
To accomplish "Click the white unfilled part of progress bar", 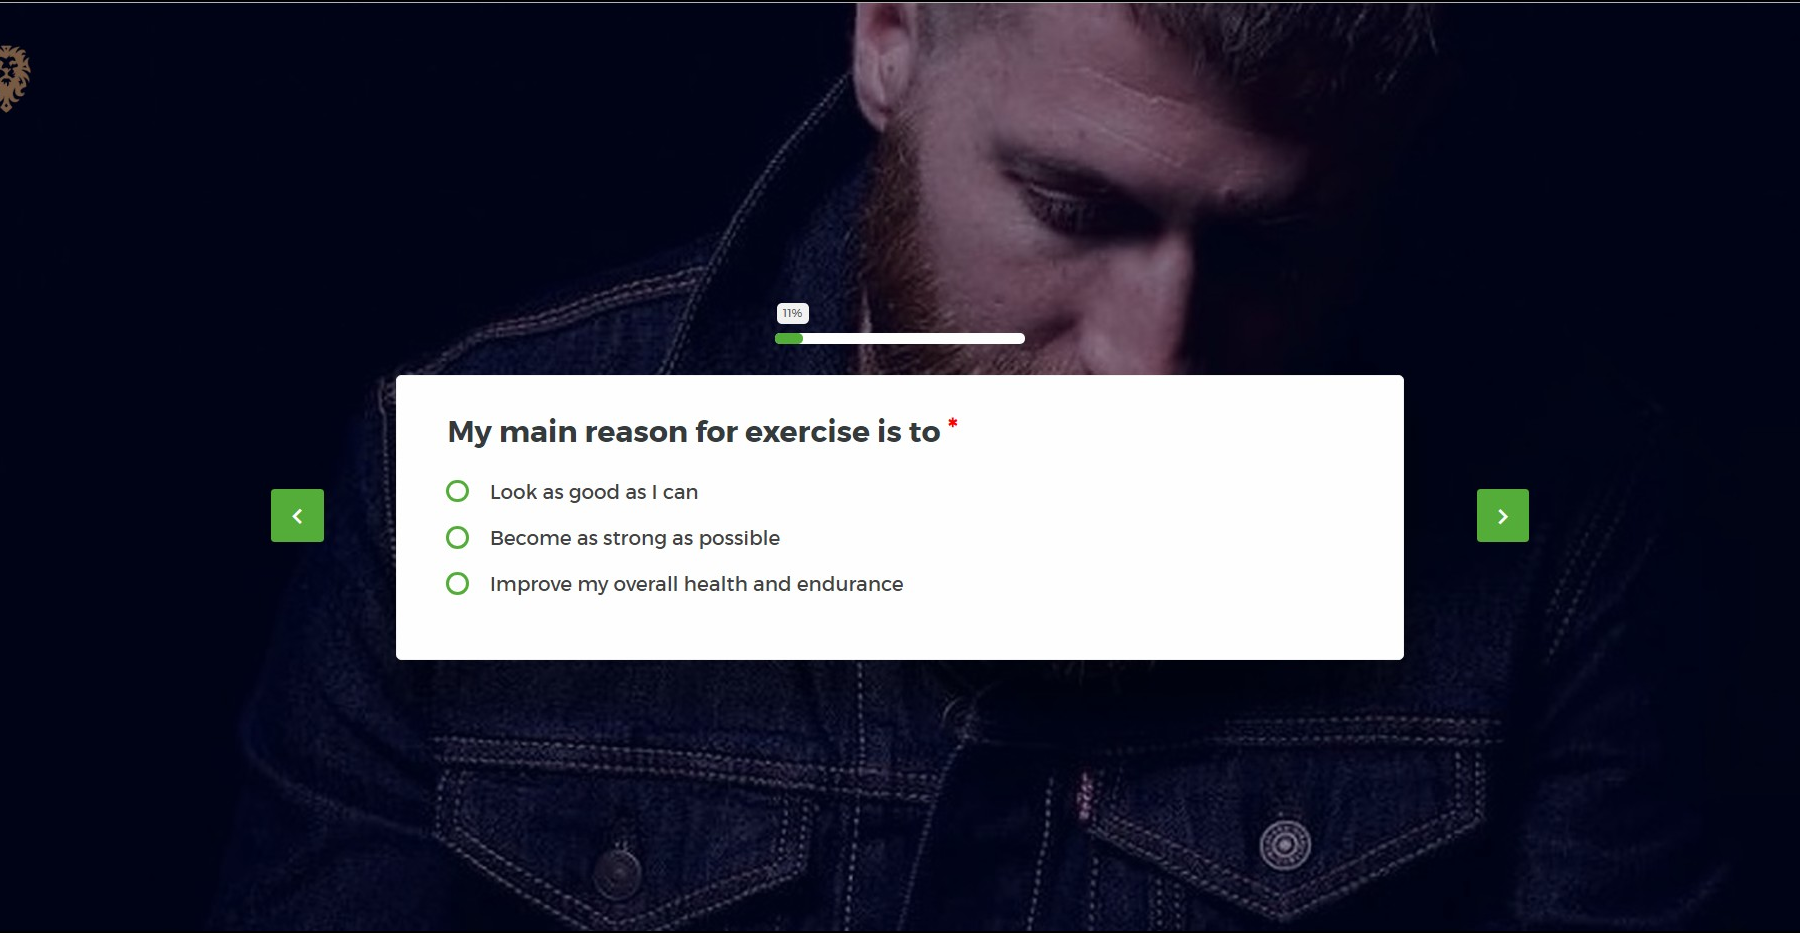I will pos(914,338).
